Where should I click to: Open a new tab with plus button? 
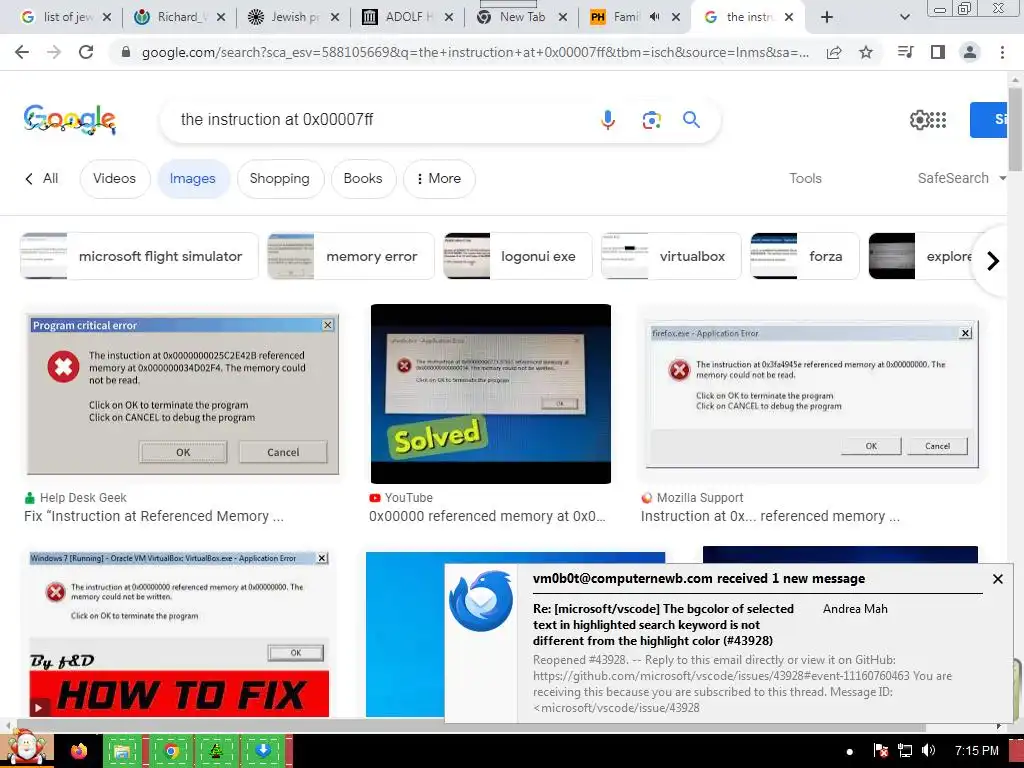(827, 17)
